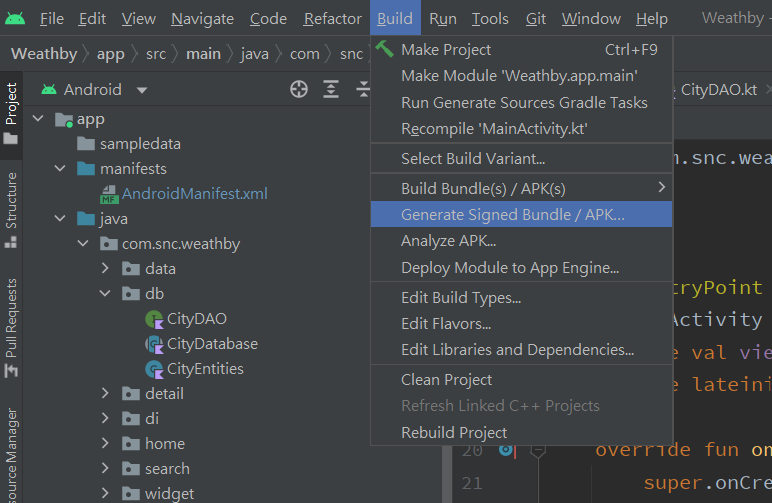Image resolution: width=772 pixels, height=503 pixels.
Task: Open the Build Bundle(s) / APK(s) submenu
Action: point(521,188)
